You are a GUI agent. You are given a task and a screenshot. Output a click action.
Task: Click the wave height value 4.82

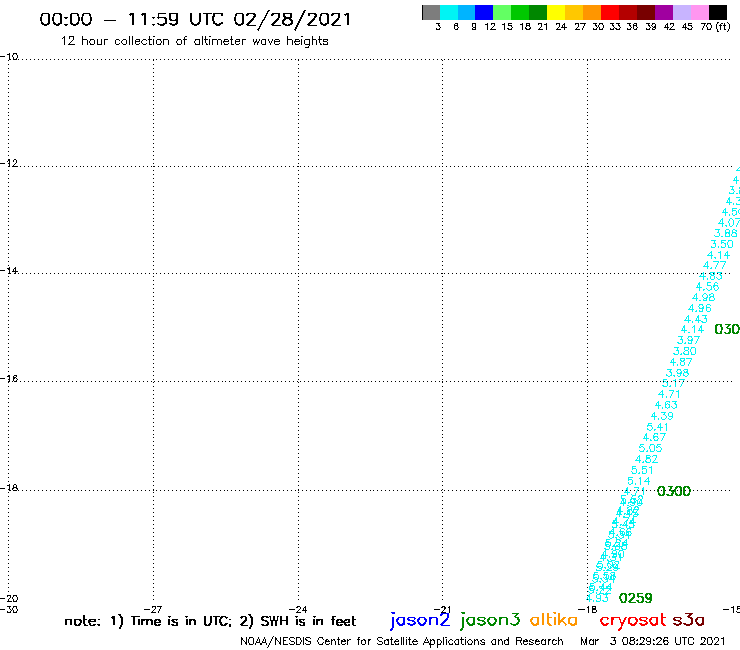coord(647,459)
